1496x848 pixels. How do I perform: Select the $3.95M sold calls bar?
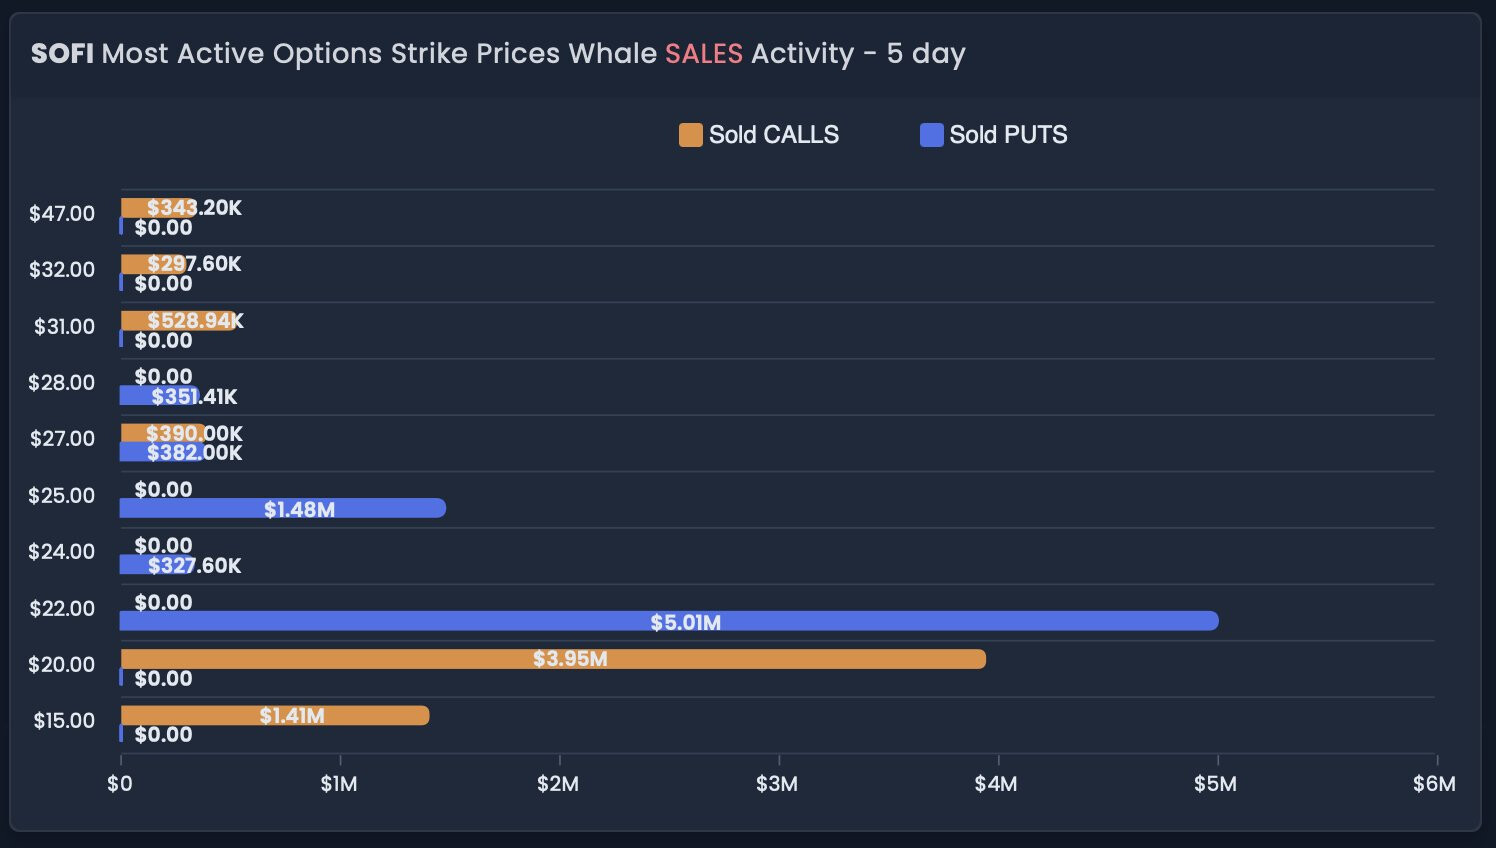coord(552,659)
